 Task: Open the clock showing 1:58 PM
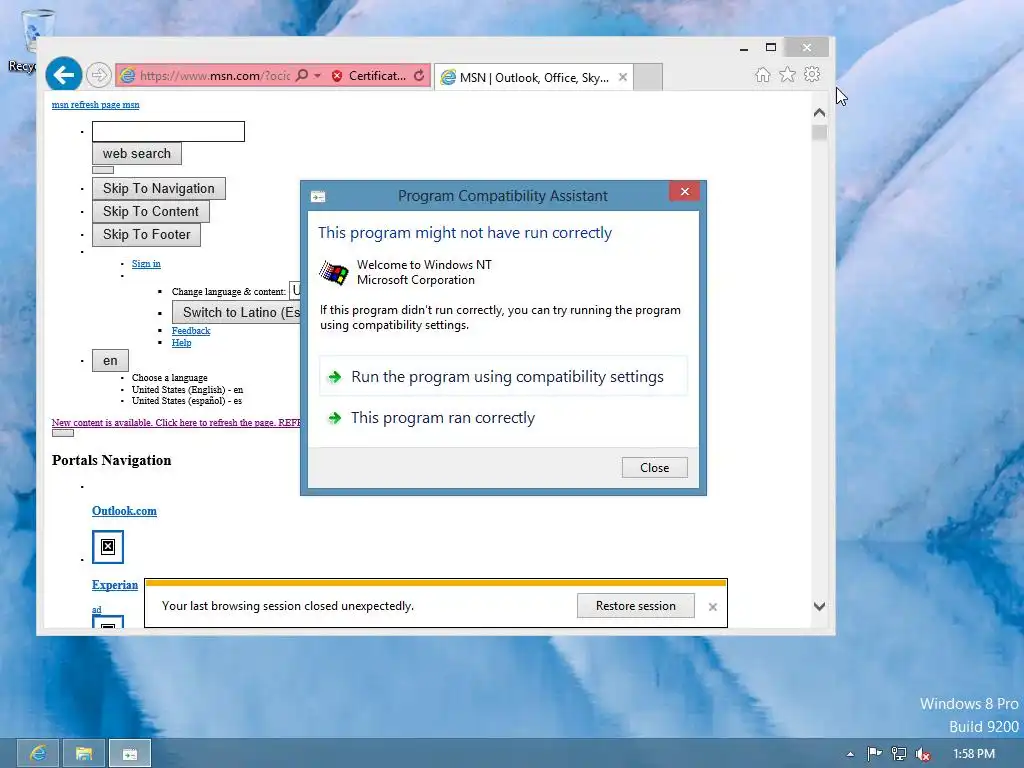coord(974,754)
